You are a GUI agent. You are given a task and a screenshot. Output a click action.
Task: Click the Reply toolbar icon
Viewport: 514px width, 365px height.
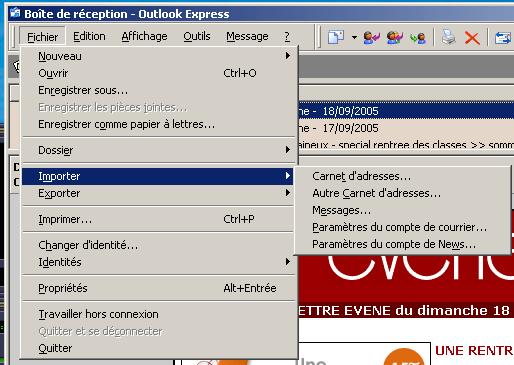[x=372, y=37]
